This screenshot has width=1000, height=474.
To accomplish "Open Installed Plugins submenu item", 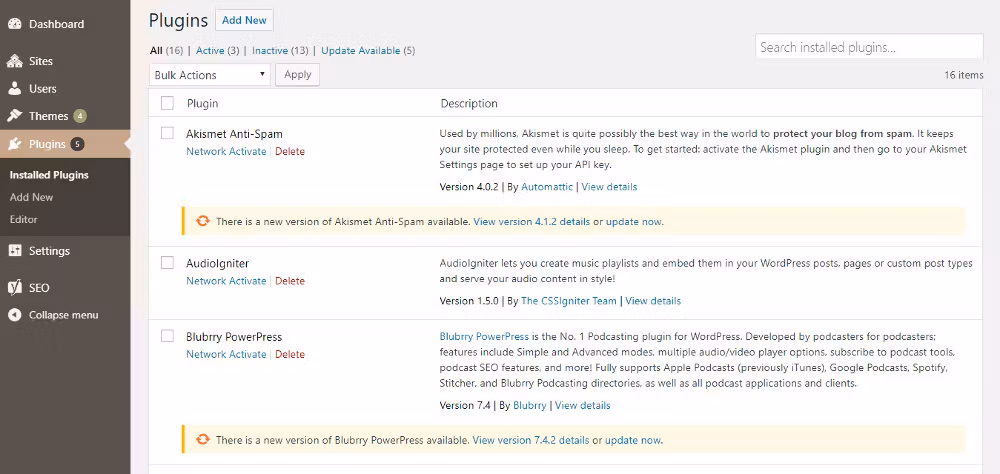I will 49,175.
